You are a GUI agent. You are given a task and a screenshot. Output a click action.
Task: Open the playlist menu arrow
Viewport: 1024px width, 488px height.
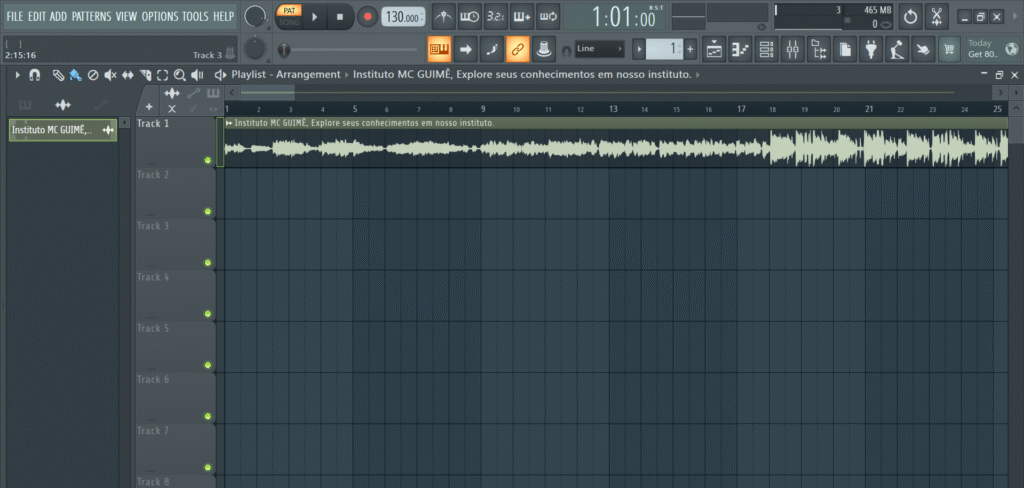(18, 75)
